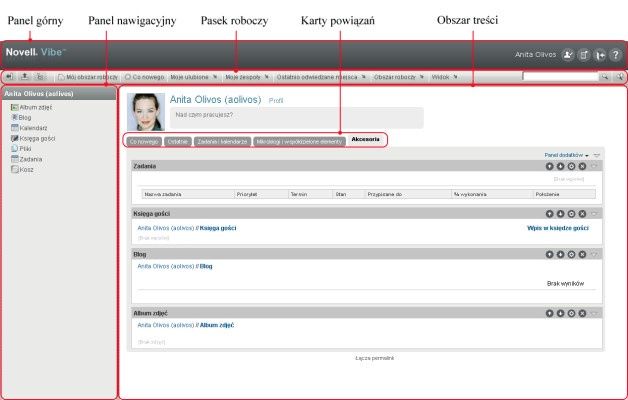Move the Blog accessory down
Screen dimensions: 628x400
(560, 254)
